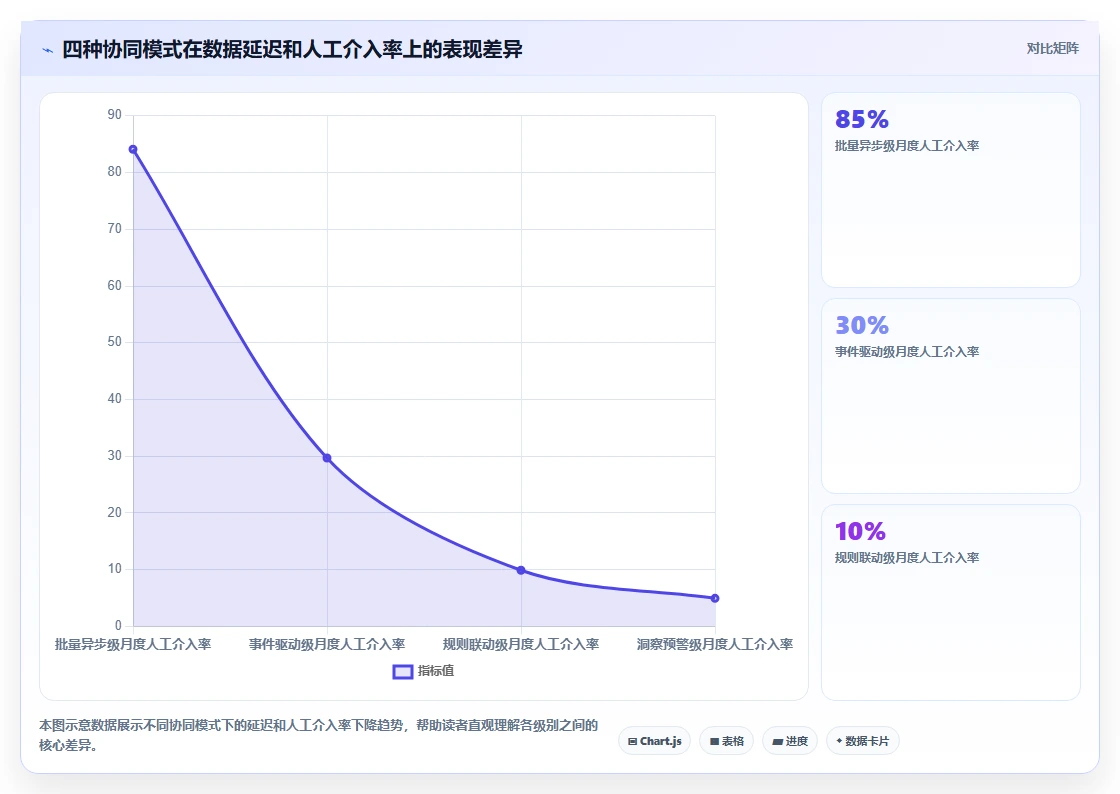Image resolution: width=1120 pixels, height=794 pixels.
Task: Click x-axis label 批量异步级月度人工介入率
Action: click(133, 644)
